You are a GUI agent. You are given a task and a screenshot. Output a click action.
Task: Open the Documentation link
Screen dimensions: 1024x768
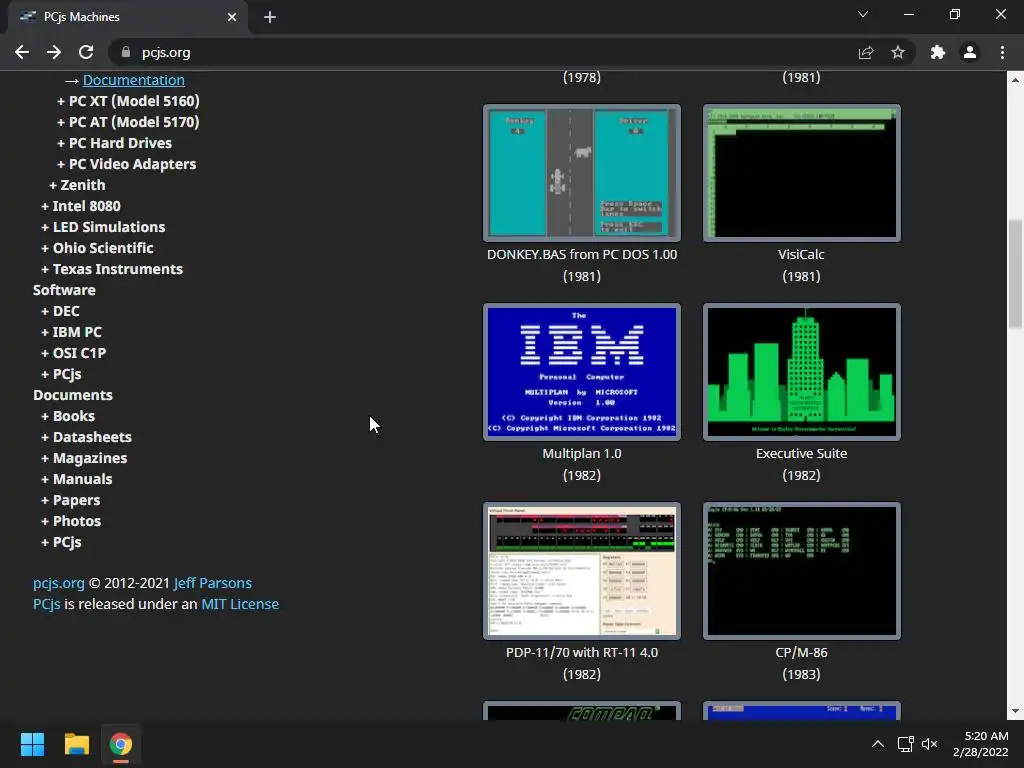pyautogui.click(x=133, y=80)
